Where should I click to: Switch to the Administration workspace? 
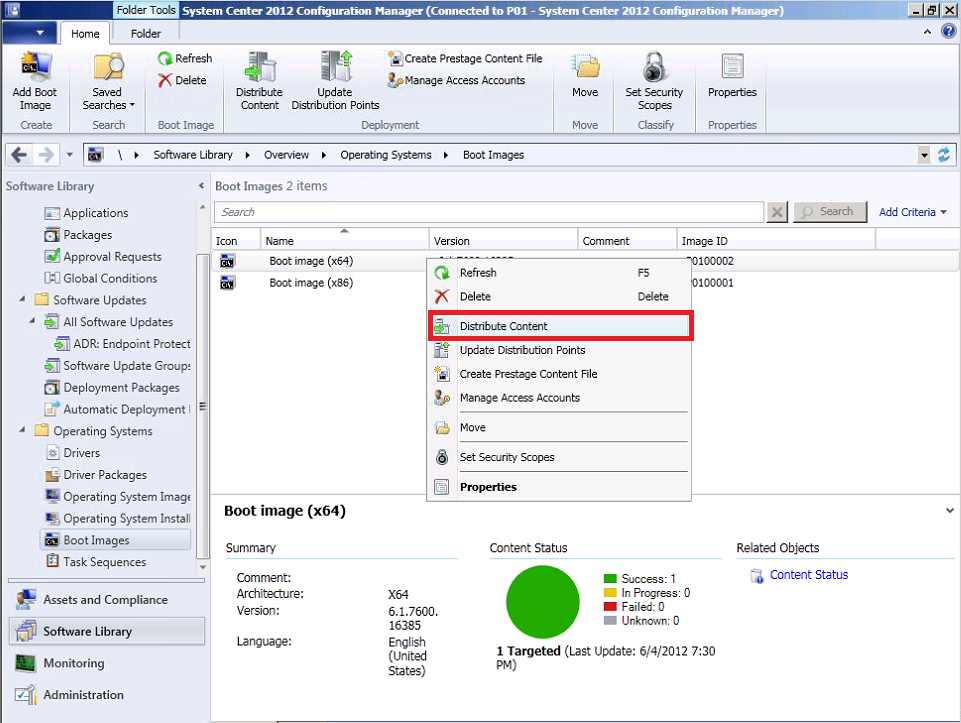pyautogui.click(x=107, y=695)
